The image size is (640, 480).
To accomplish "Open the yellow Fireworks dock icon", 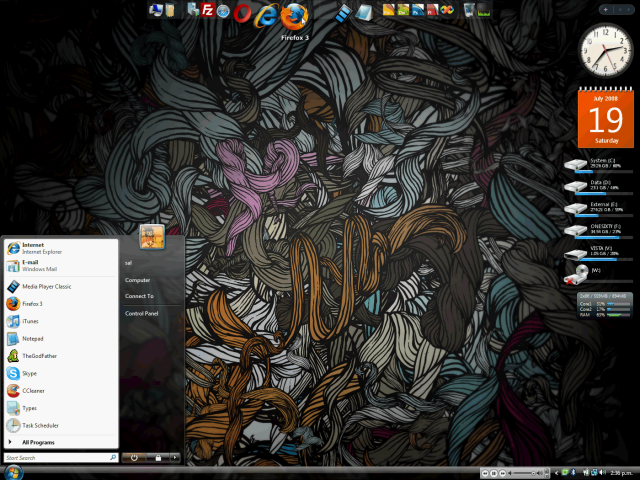I will coord(388,9).
